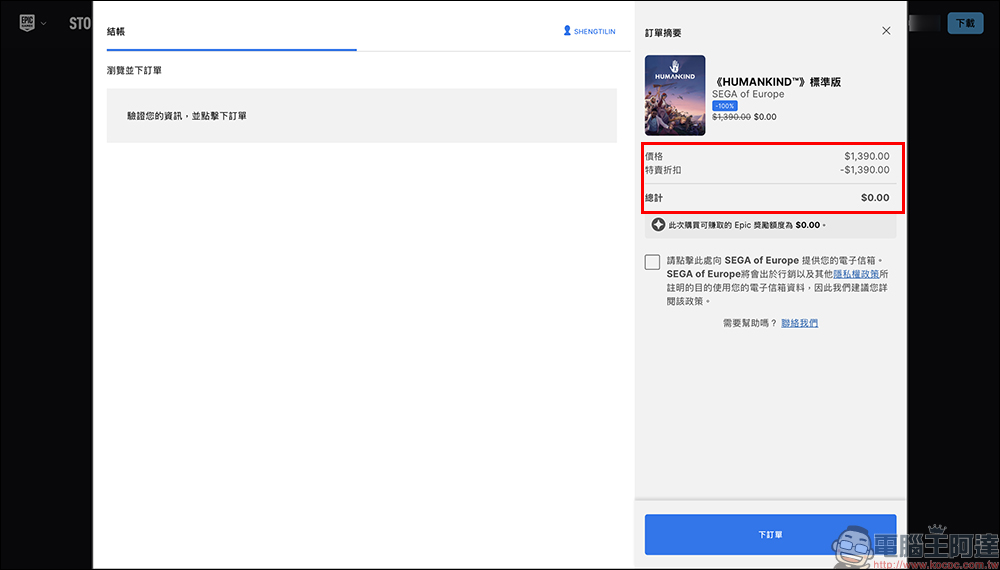Click the 總計 total $0.00 row
Image resolution: width=1000 pixels, height=570 pixels.
point(770,198)
